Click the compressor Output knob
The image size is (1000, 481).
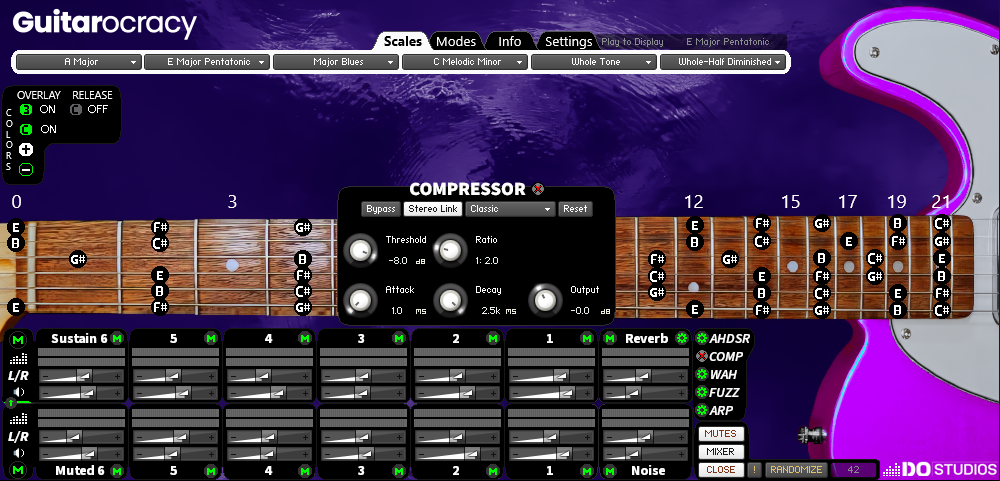545,300
